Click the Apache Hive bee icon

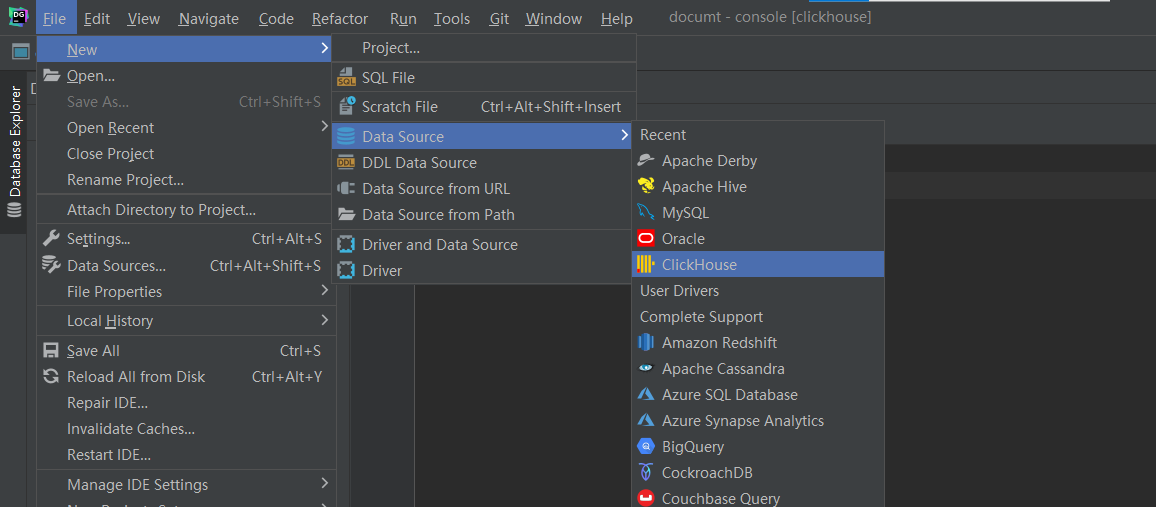(647, 186)
